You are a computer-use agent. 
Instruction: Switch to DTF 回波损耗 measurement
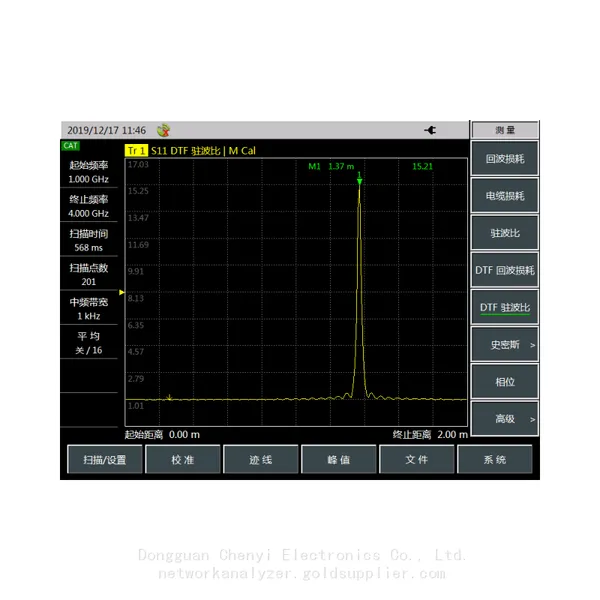click(x=505, y=270)
